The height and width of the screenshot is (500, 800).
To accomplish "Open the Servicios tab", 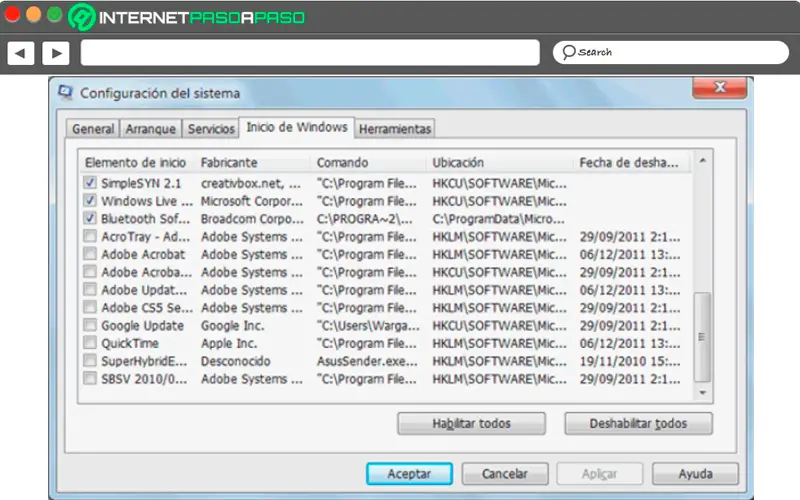I will point(211,129).
